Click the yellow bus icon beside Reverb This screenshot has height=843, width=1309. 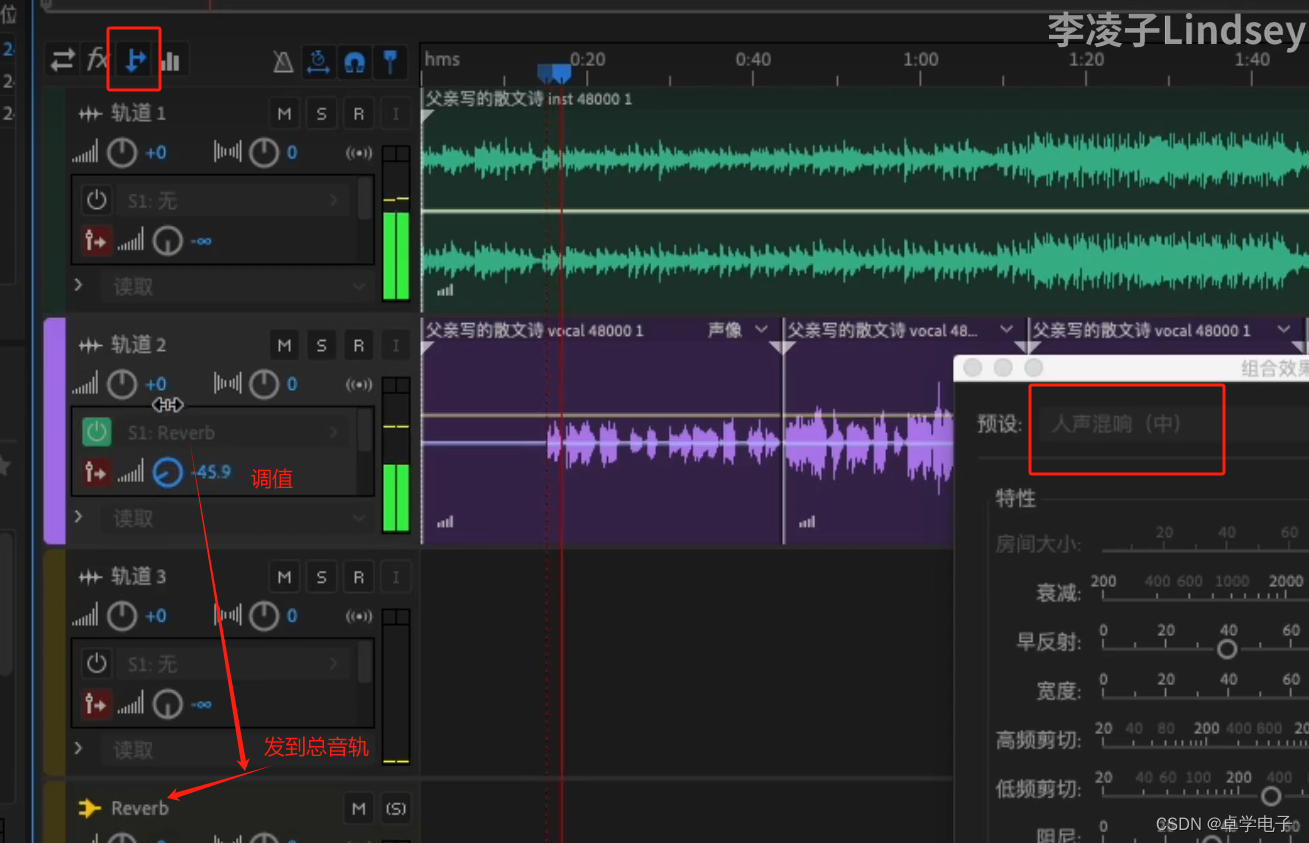[90, 808]
